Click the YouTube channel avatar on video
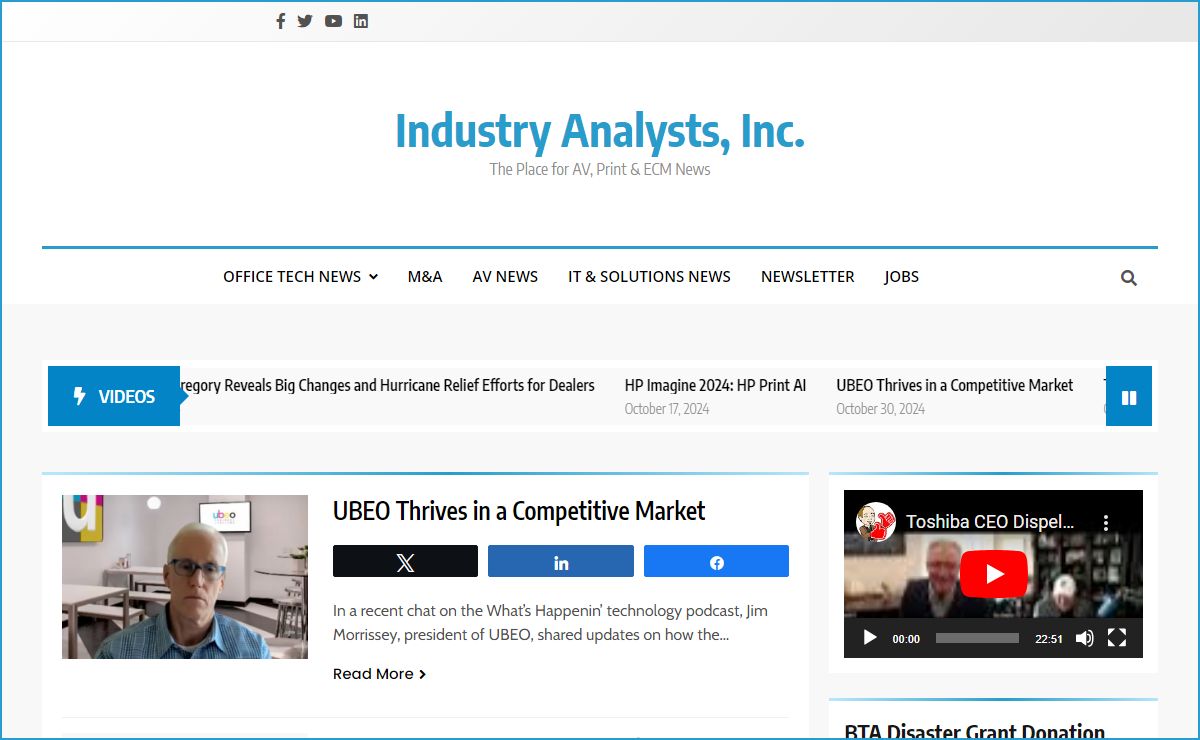Screen dimensions: 1200x740 (x=876, y=522)
